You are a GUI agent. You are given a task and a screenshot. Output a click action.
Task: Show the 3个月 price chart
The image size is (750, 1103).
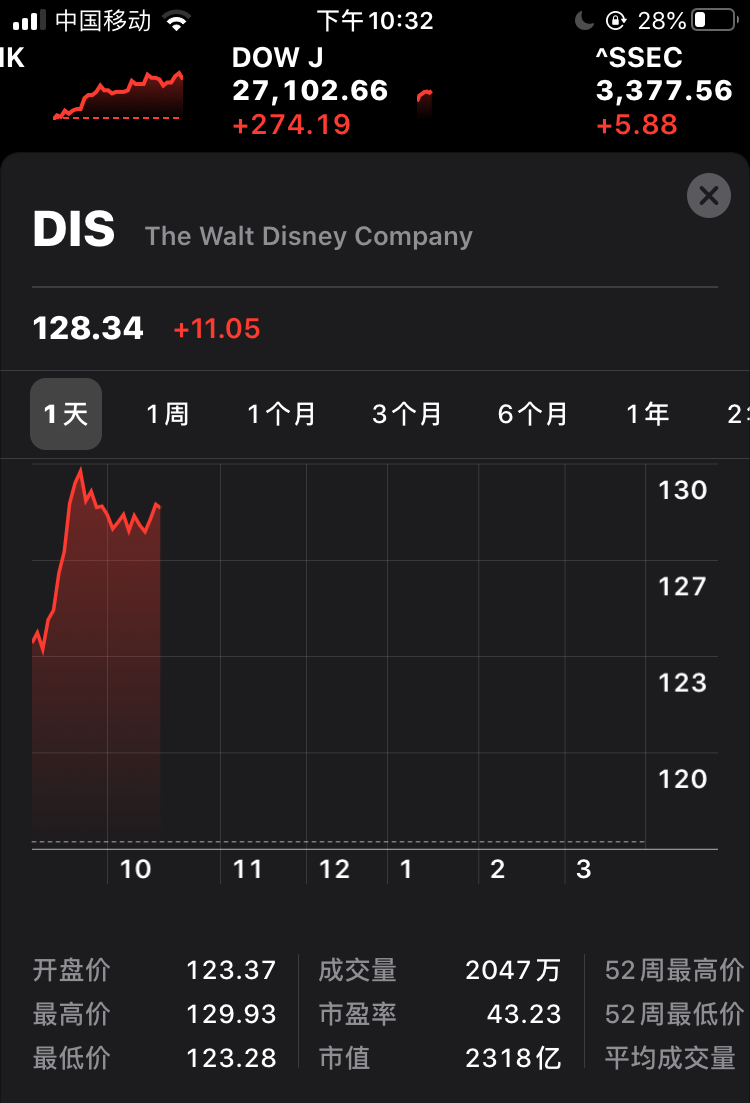coord(406,414)
